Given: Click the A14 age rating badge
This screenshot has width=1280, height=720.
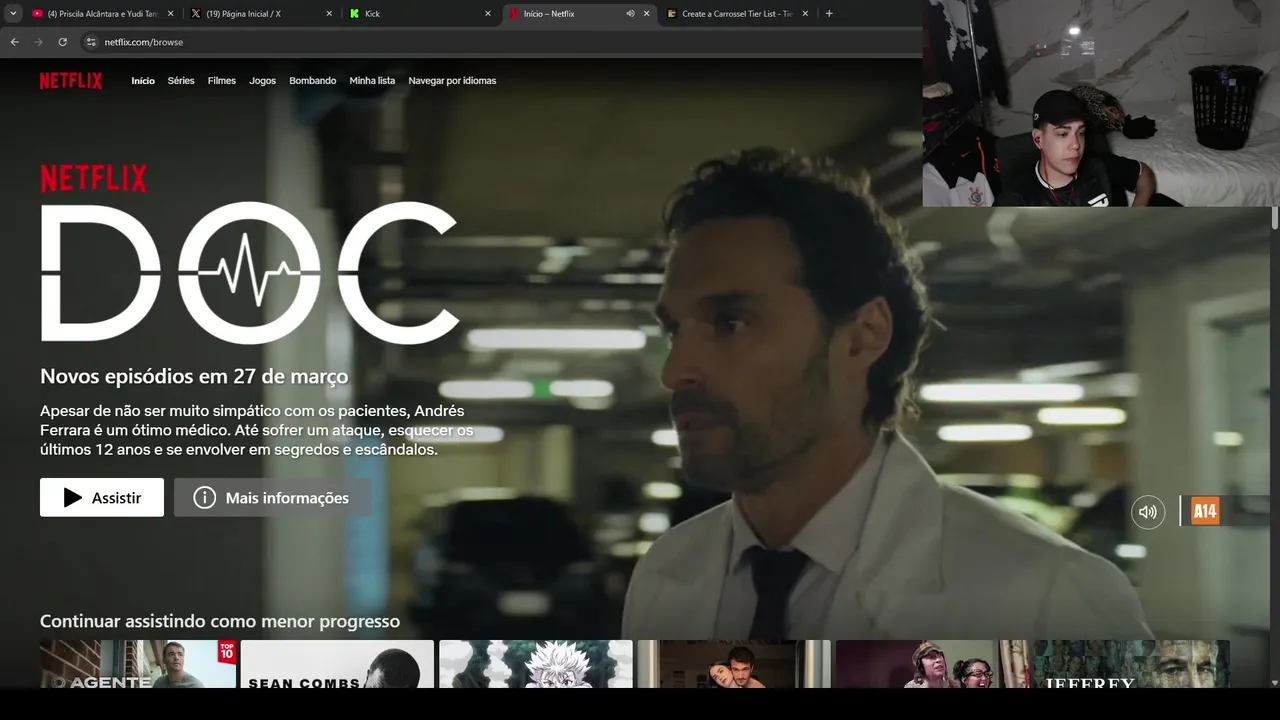Looking at the screenshot, I should point(1205,512).
